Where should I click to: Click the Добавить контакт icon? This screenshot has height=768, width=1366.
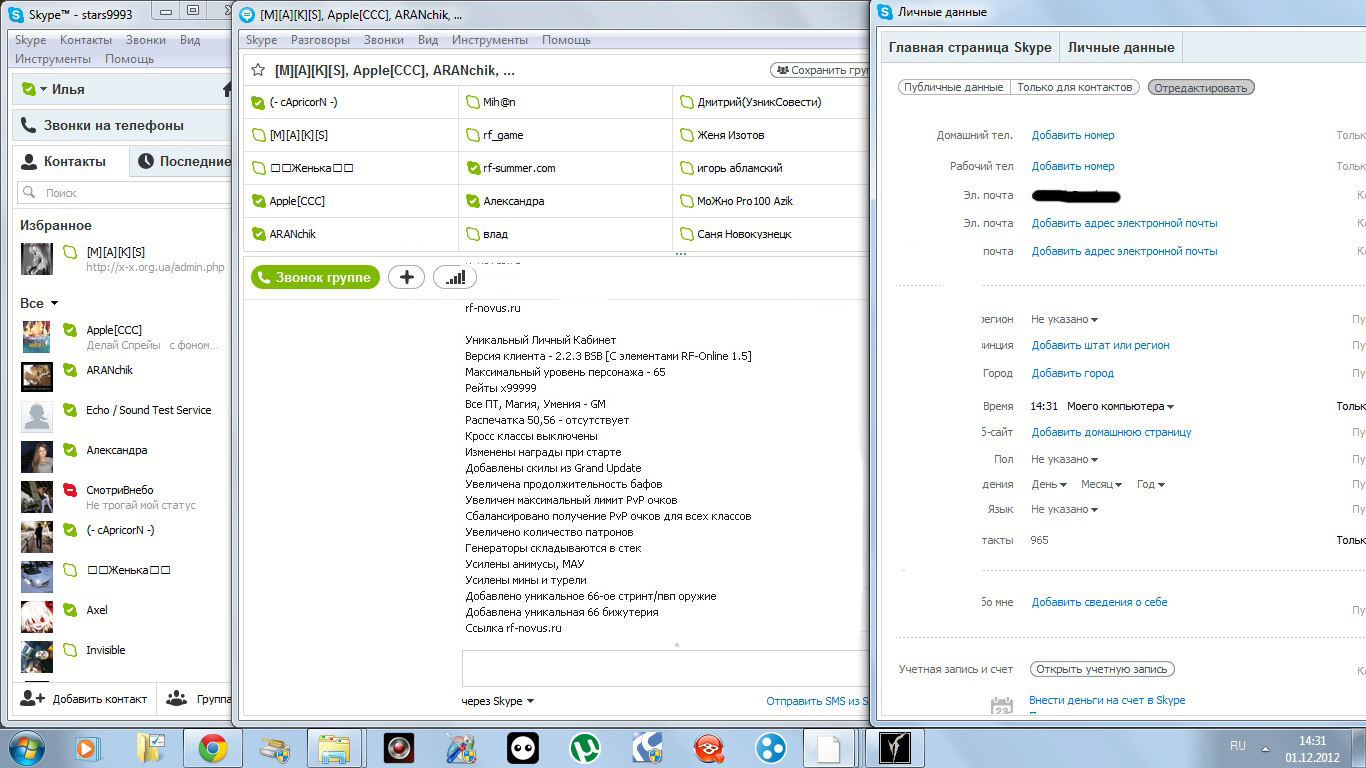click(33, 698)
